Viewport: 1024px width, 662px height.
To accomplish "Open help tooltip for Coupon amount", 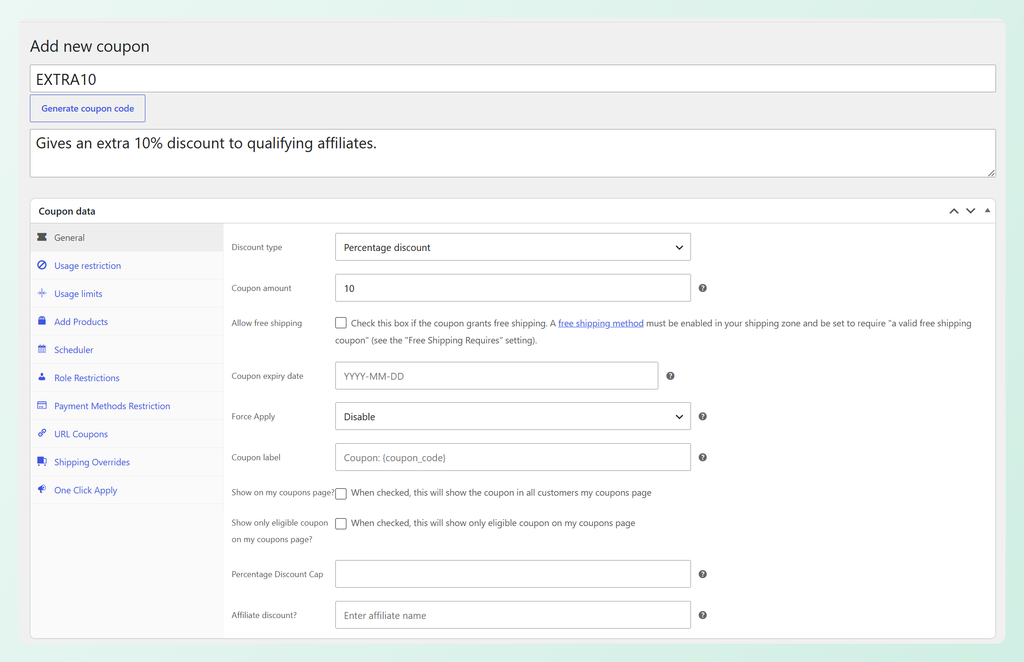I will tap(703, 288).
